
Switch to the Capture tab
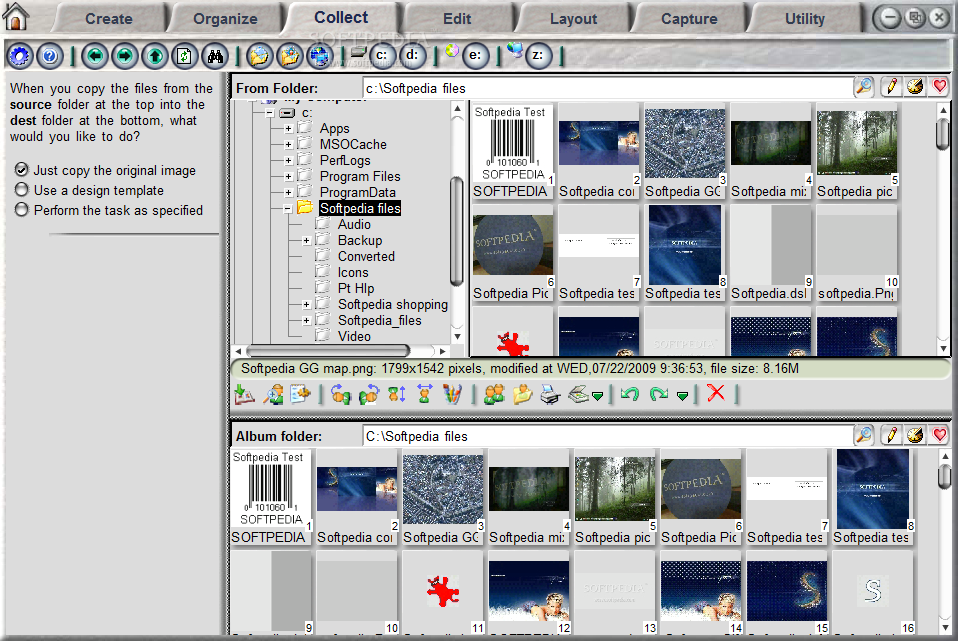click(689, 18)
